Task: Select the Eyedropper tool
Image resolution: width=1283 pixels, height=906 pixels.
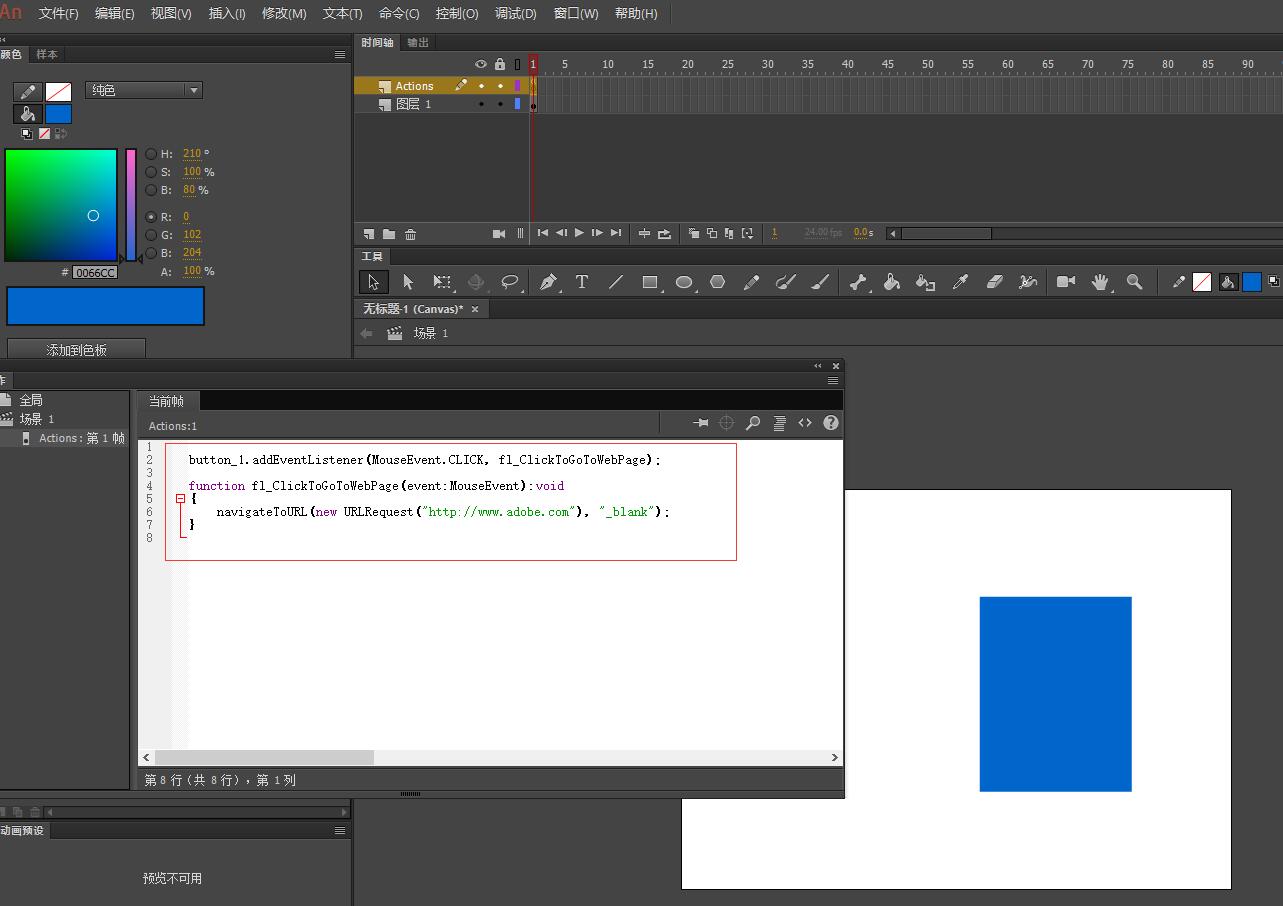Action: (960, 282)
